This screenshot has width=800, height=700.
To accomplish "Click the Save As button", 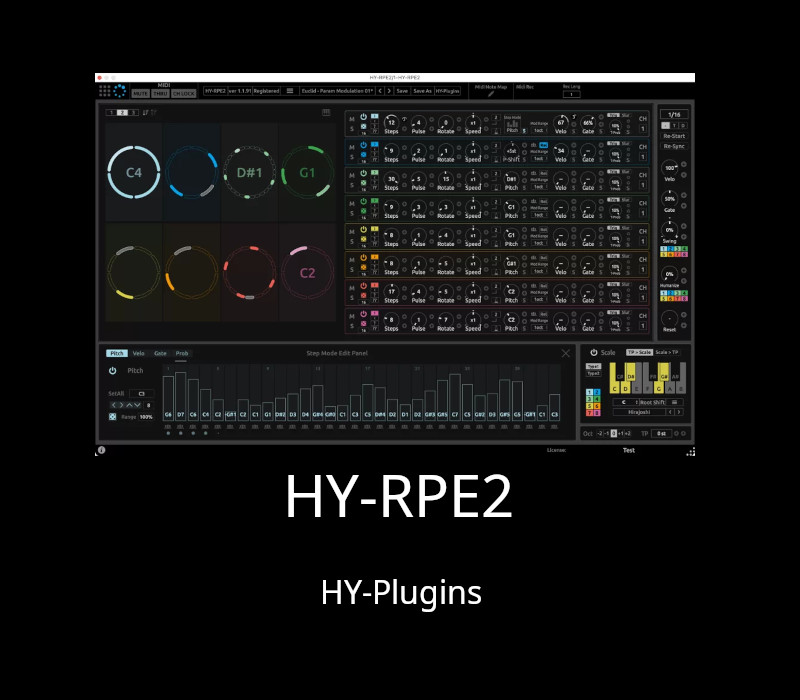I will pyautogui.click(x=422, y=90).
